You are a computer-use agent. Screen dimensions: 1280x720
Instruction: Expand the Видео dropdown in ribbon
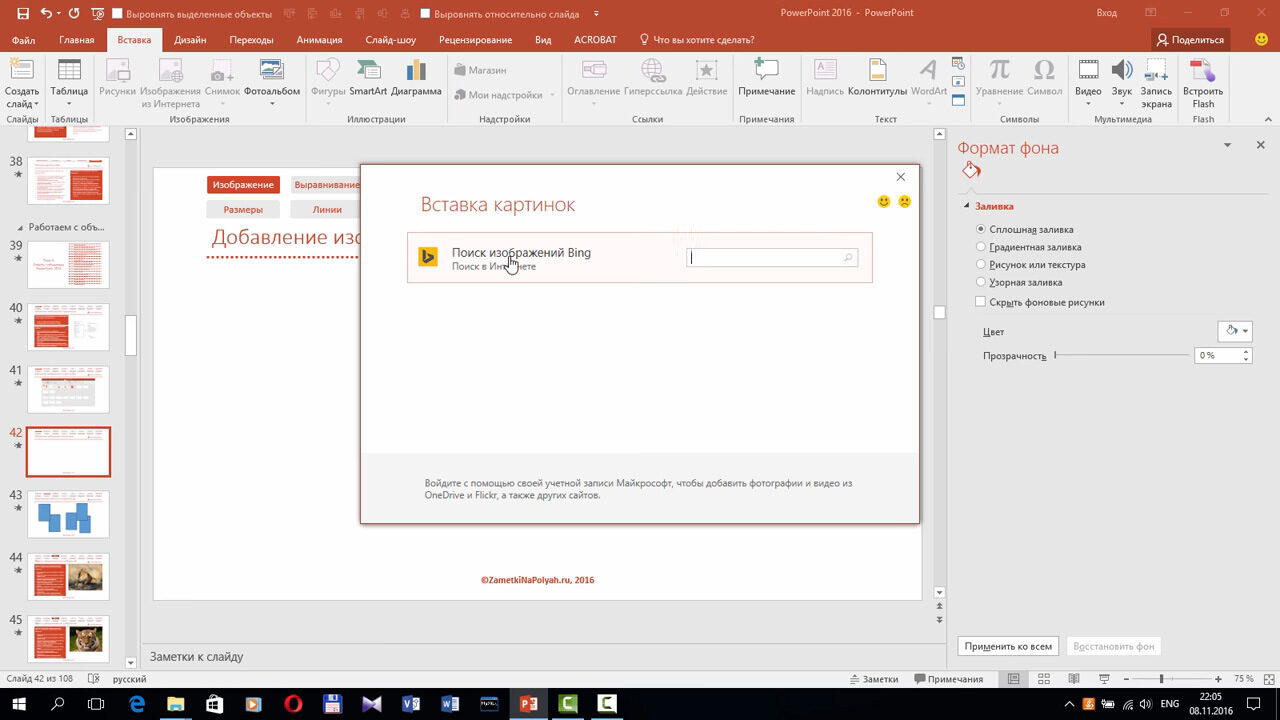pyautogui.click(x=1088, y=103)
